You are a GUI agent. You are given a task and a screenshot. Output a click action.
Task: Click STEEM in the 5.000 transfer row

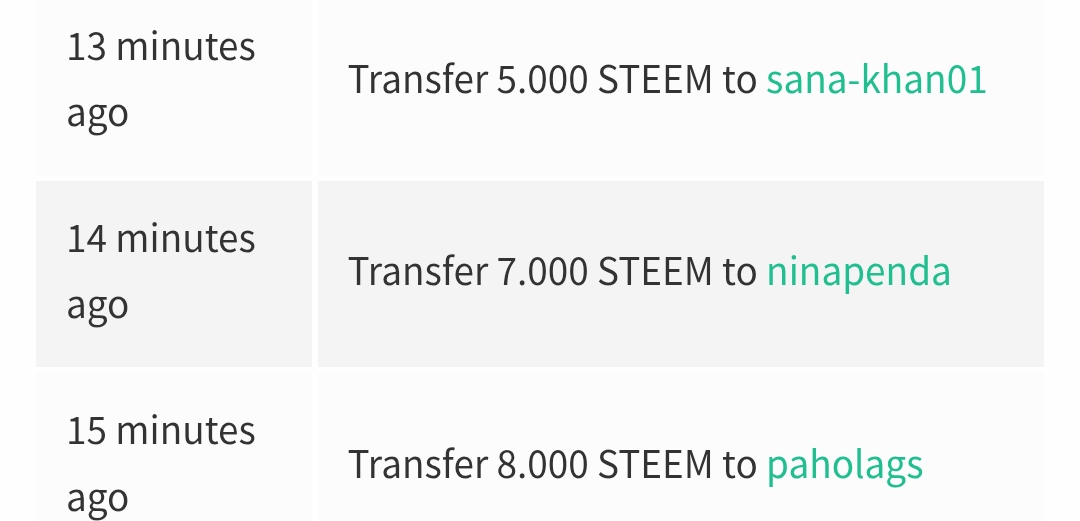pyautogui.click(x=655, y=79)
